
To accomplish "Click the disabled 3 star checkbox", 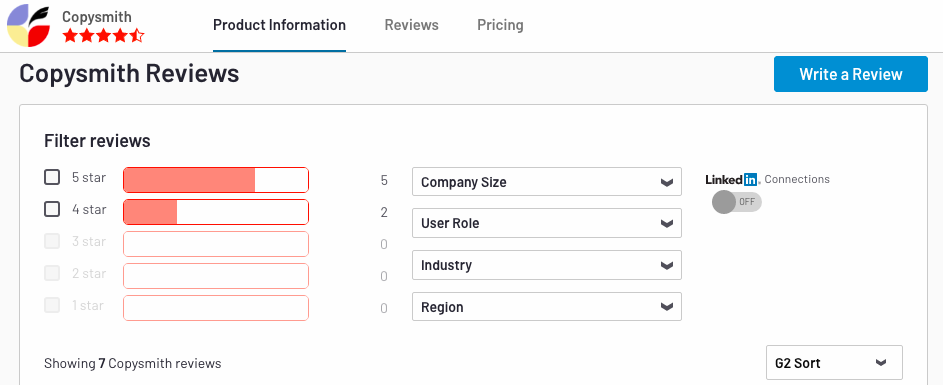I will coord(52,241).
